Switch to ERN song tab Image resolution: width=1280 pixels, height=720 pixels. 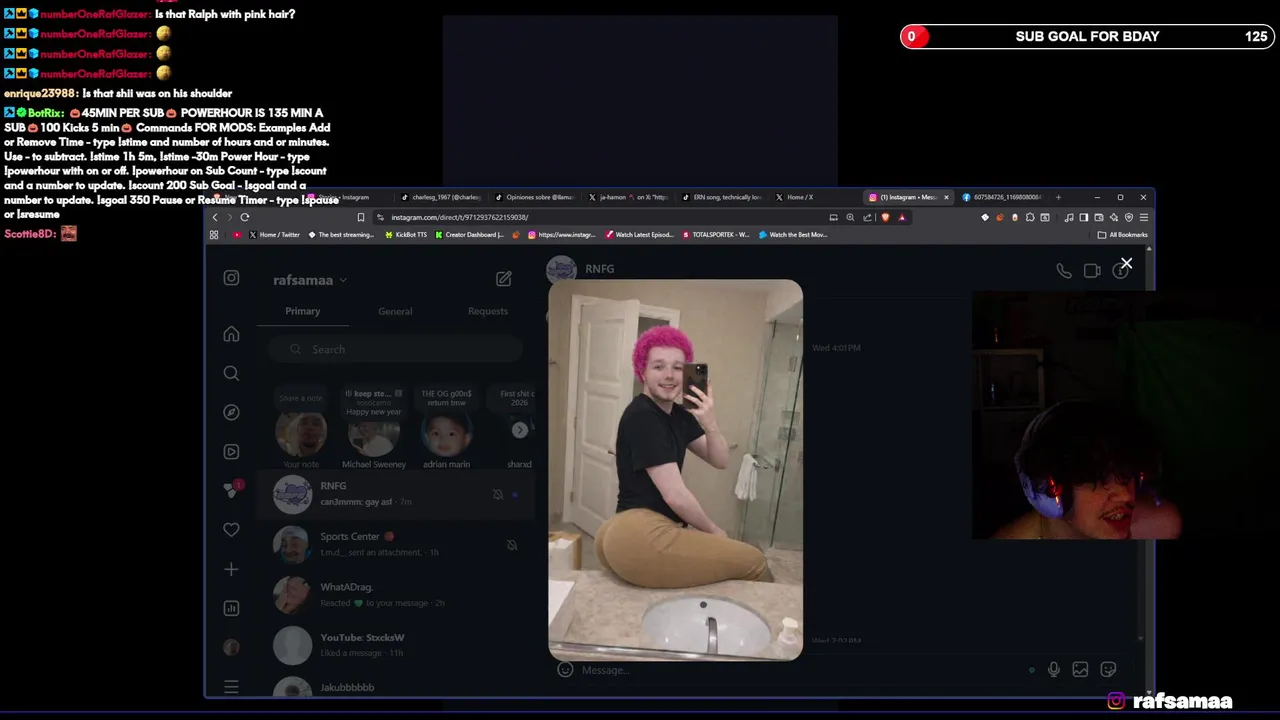[x=721, y=197]
